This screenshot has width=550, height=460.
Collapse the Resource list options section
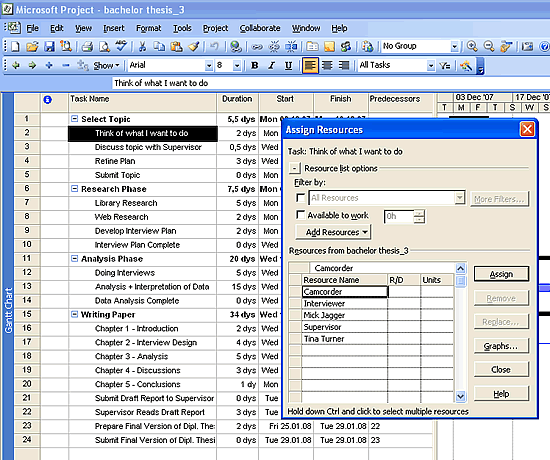click(295, 168)
